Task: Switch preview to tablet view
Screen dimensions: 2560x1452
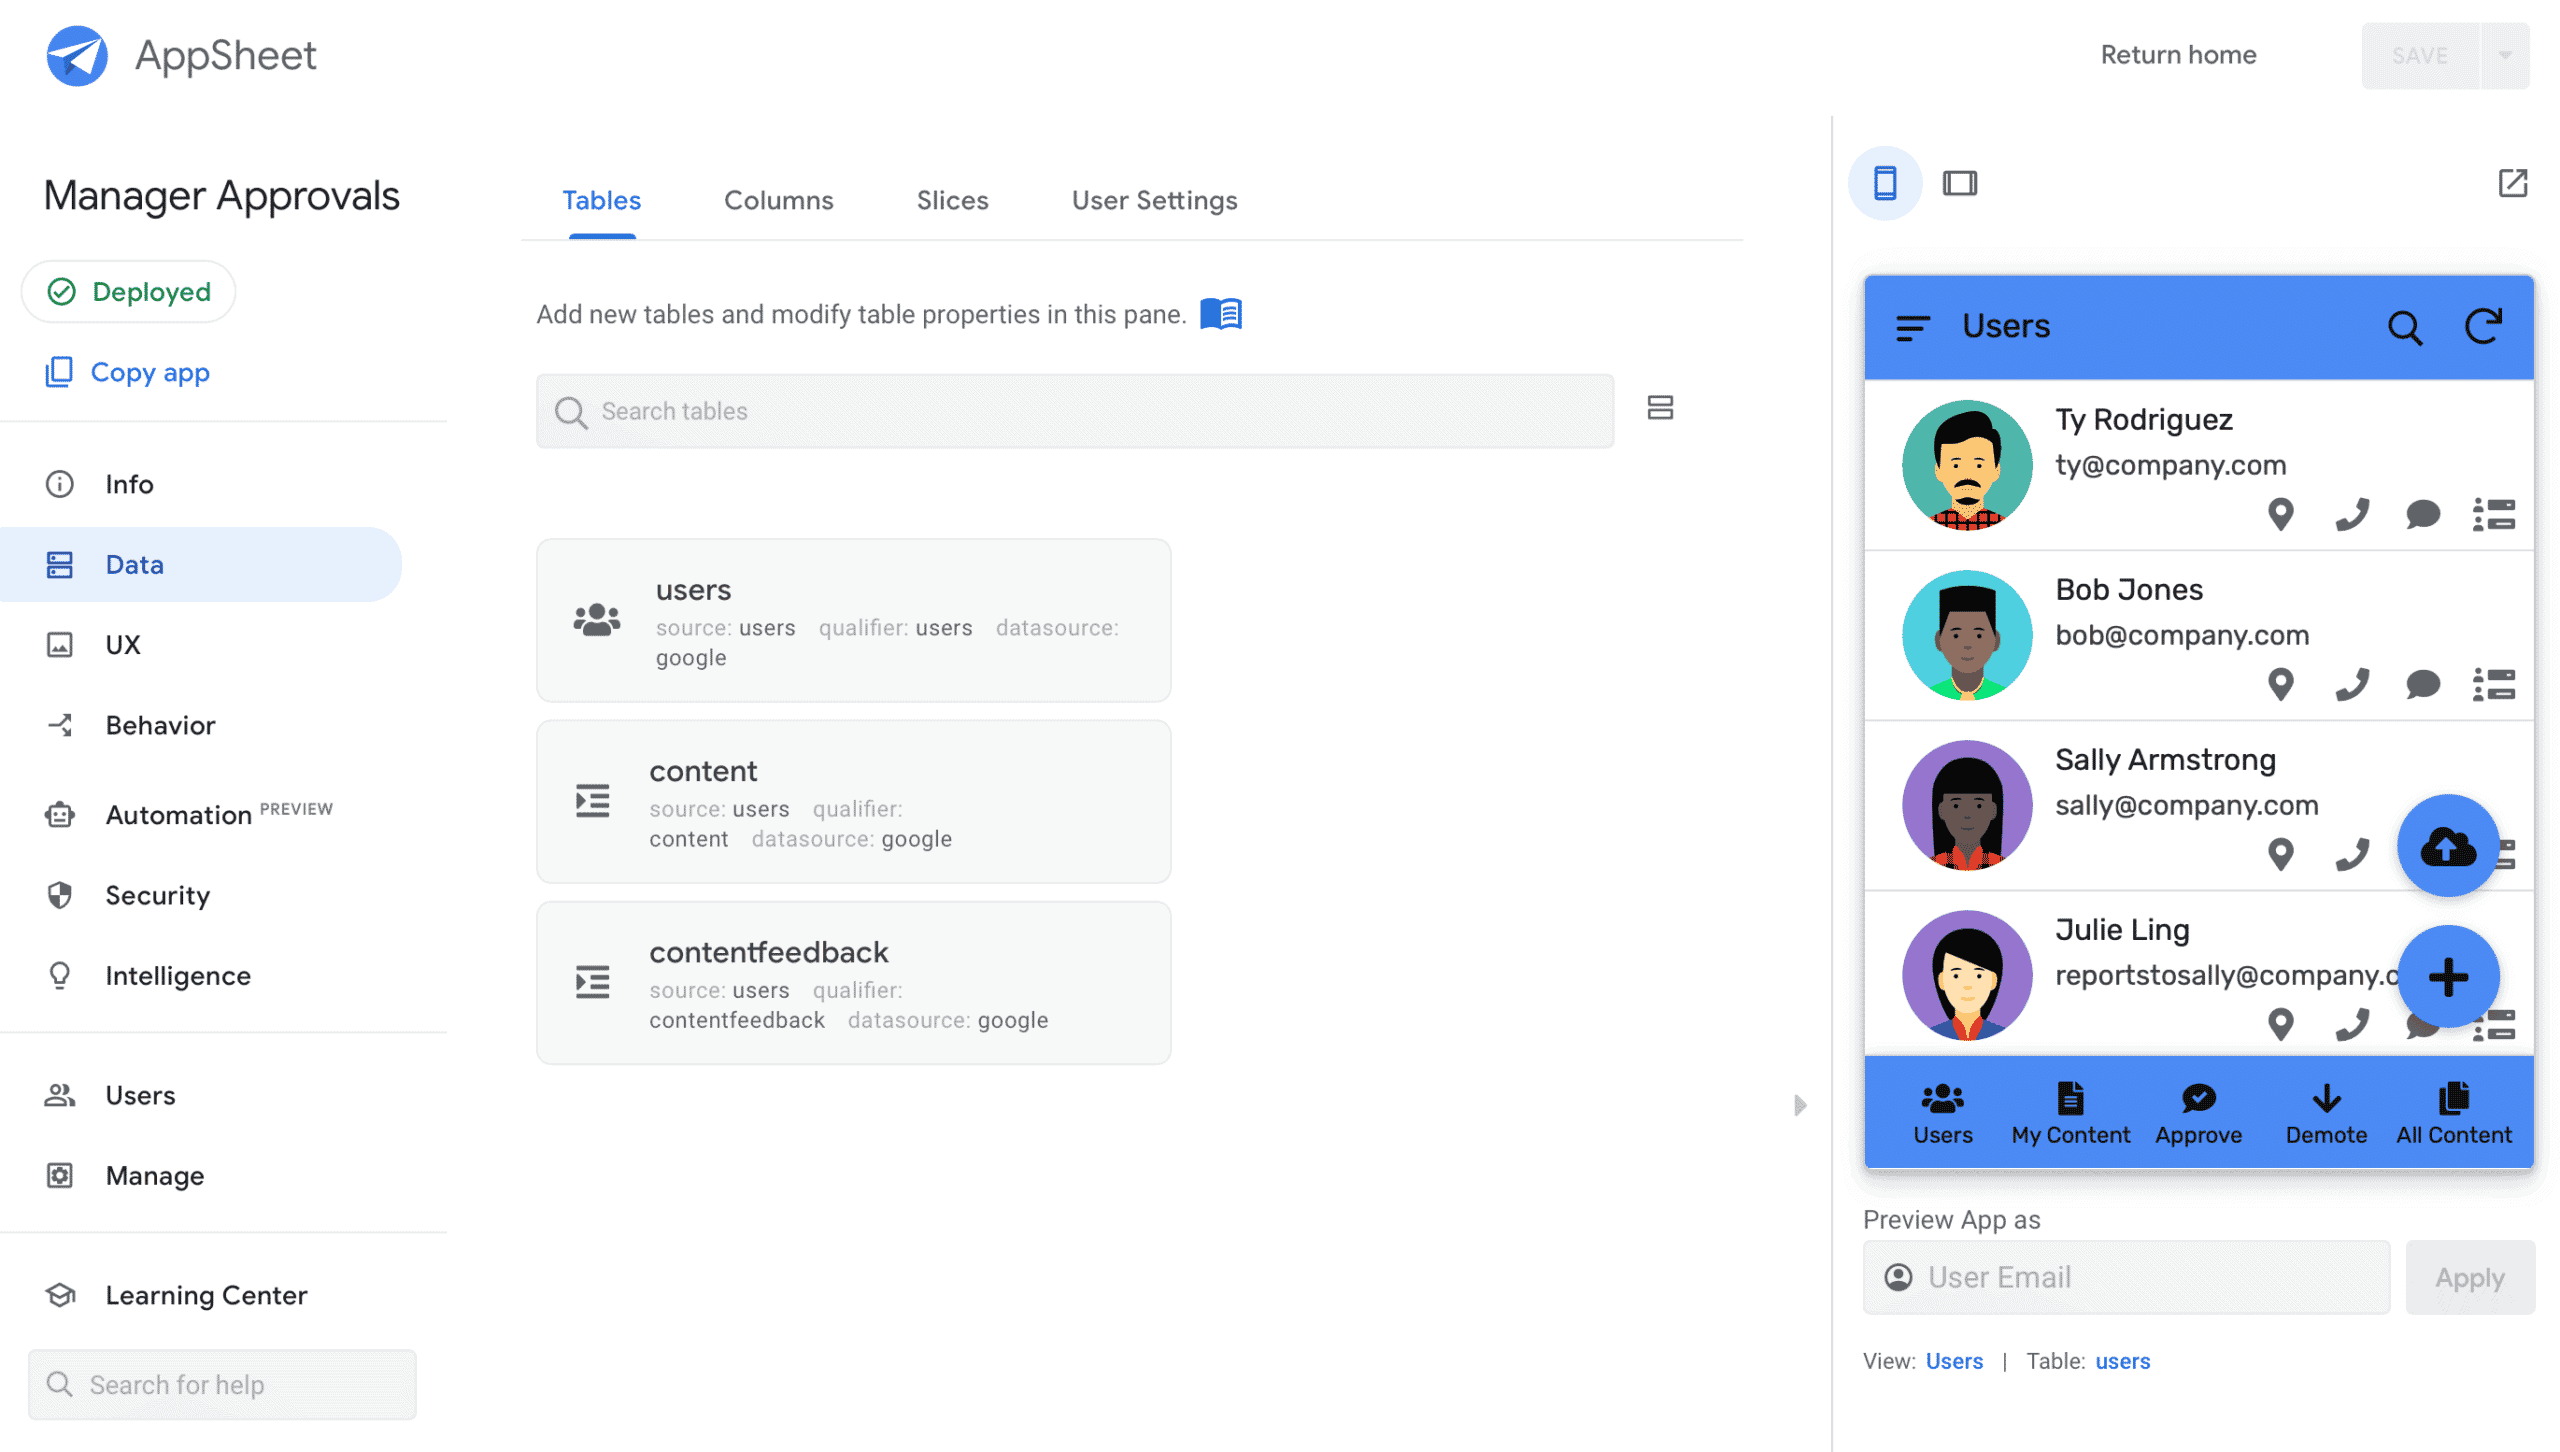Action: coord(1959,183)
